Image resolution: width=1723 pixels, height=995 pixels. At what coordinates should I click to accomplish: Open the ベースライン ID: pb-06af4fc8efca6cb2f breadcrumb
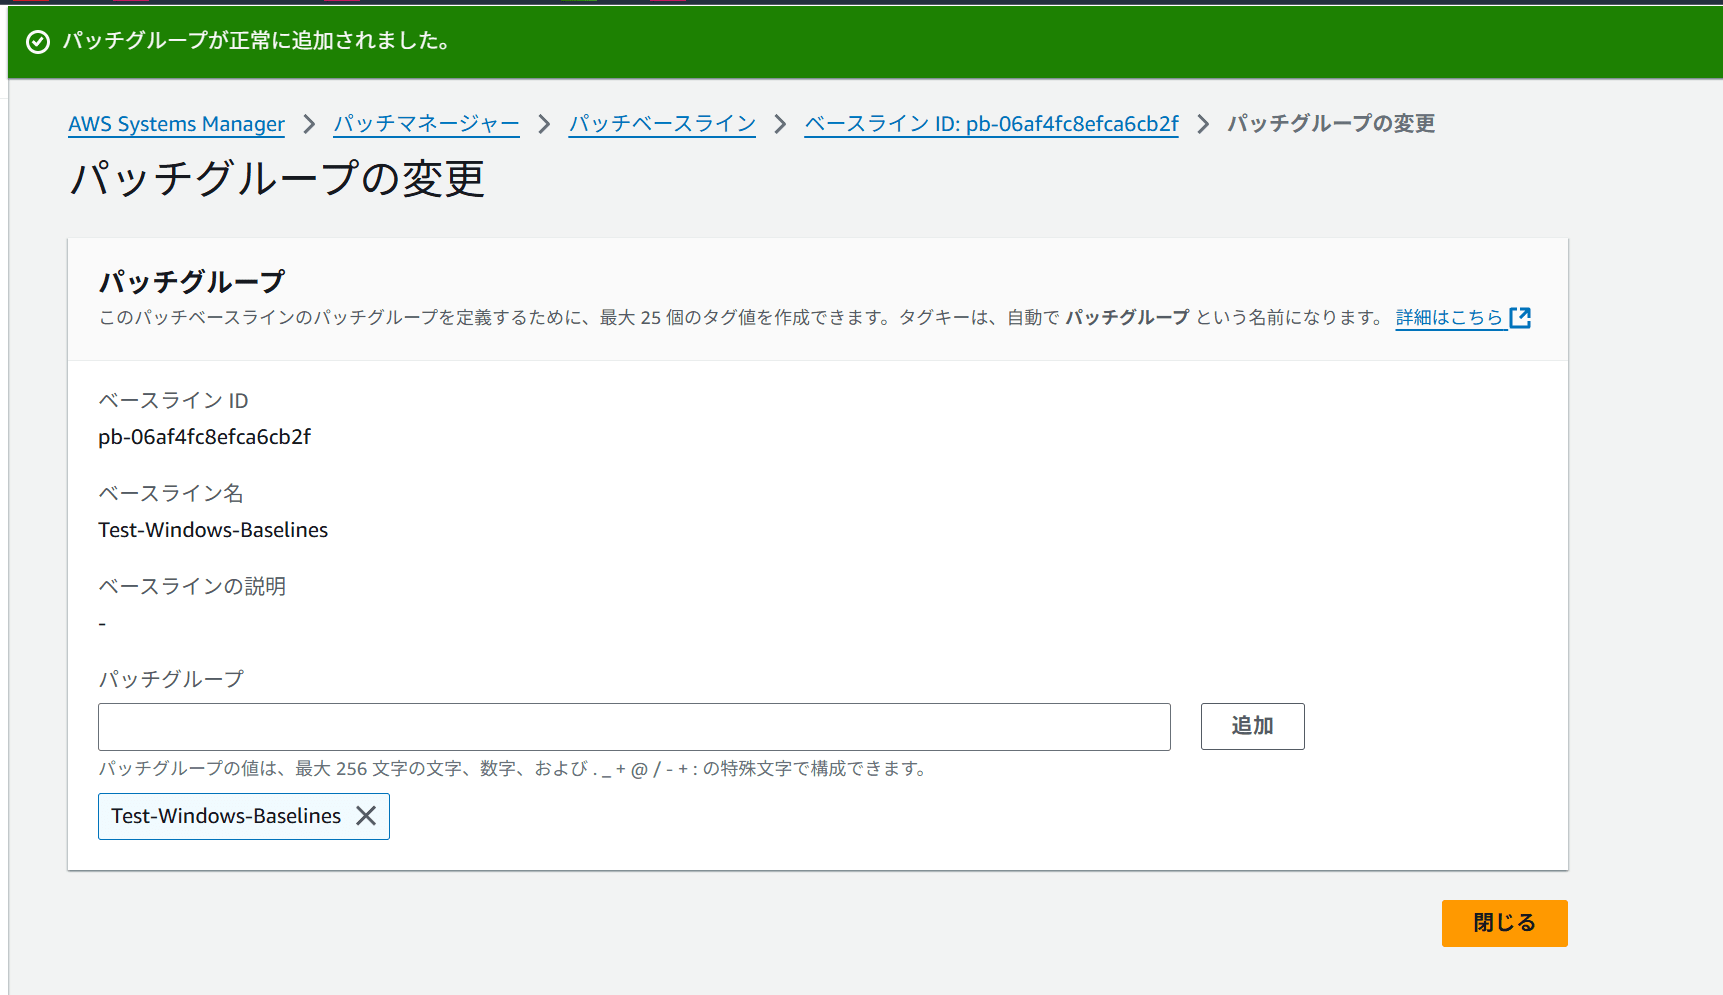991,124
